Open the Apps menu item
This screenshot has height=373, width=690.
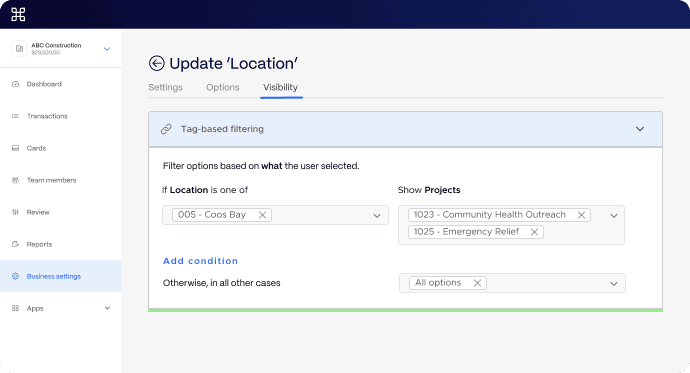[x=35, y=308]
